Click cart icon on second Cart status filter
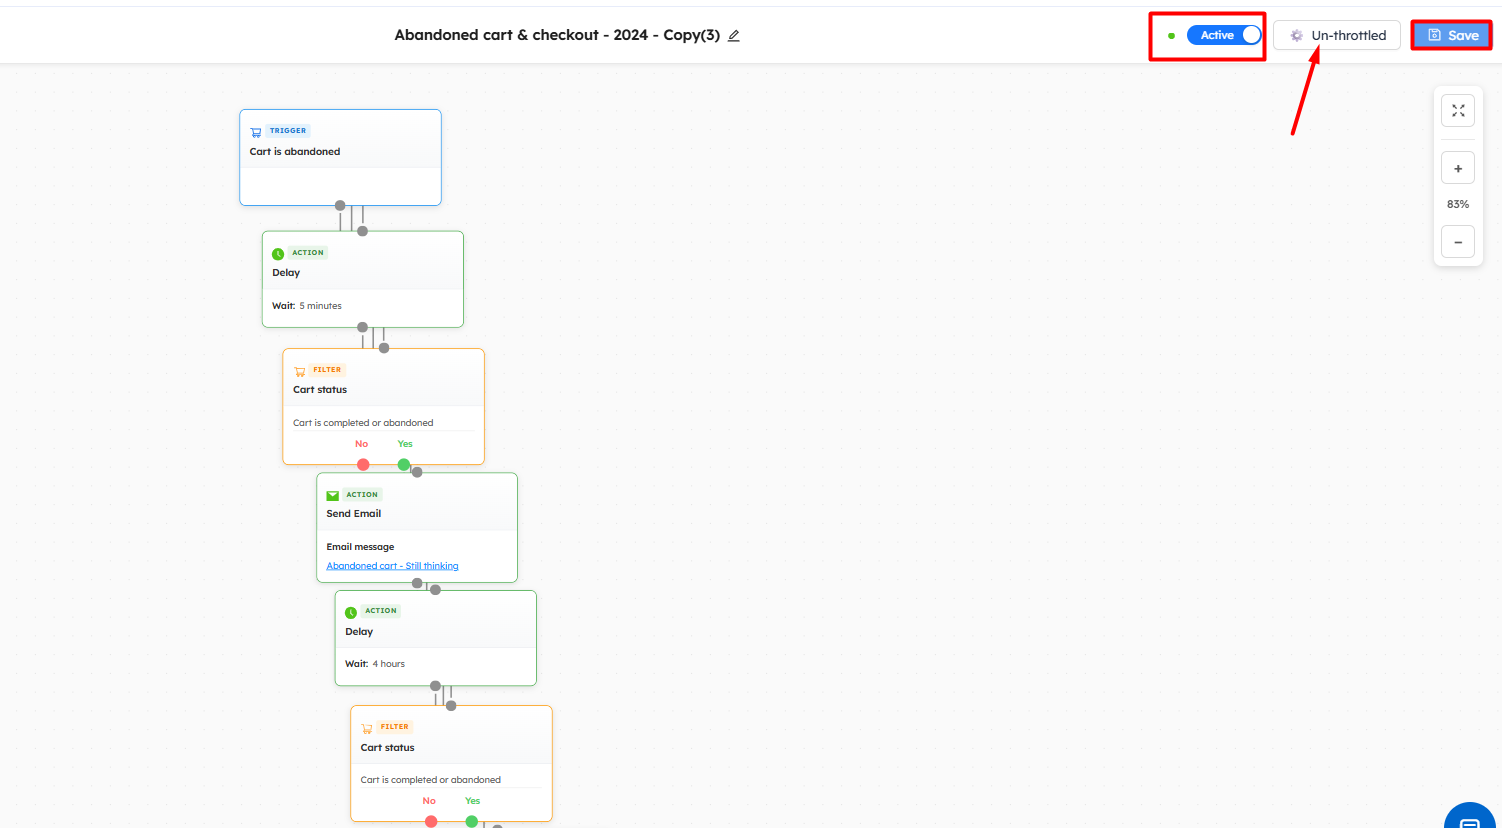The image size is (1502, 828). tap(367, 728)
